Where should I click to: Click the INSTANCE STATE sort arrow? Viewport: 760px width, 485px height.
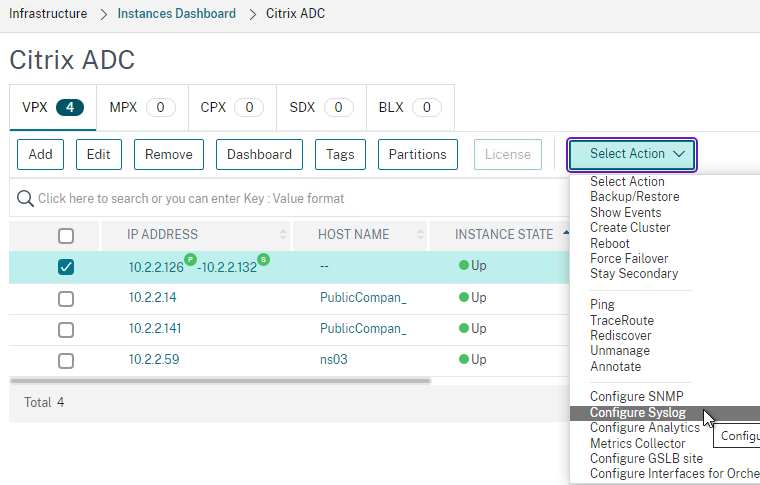(x=566, y=233)
